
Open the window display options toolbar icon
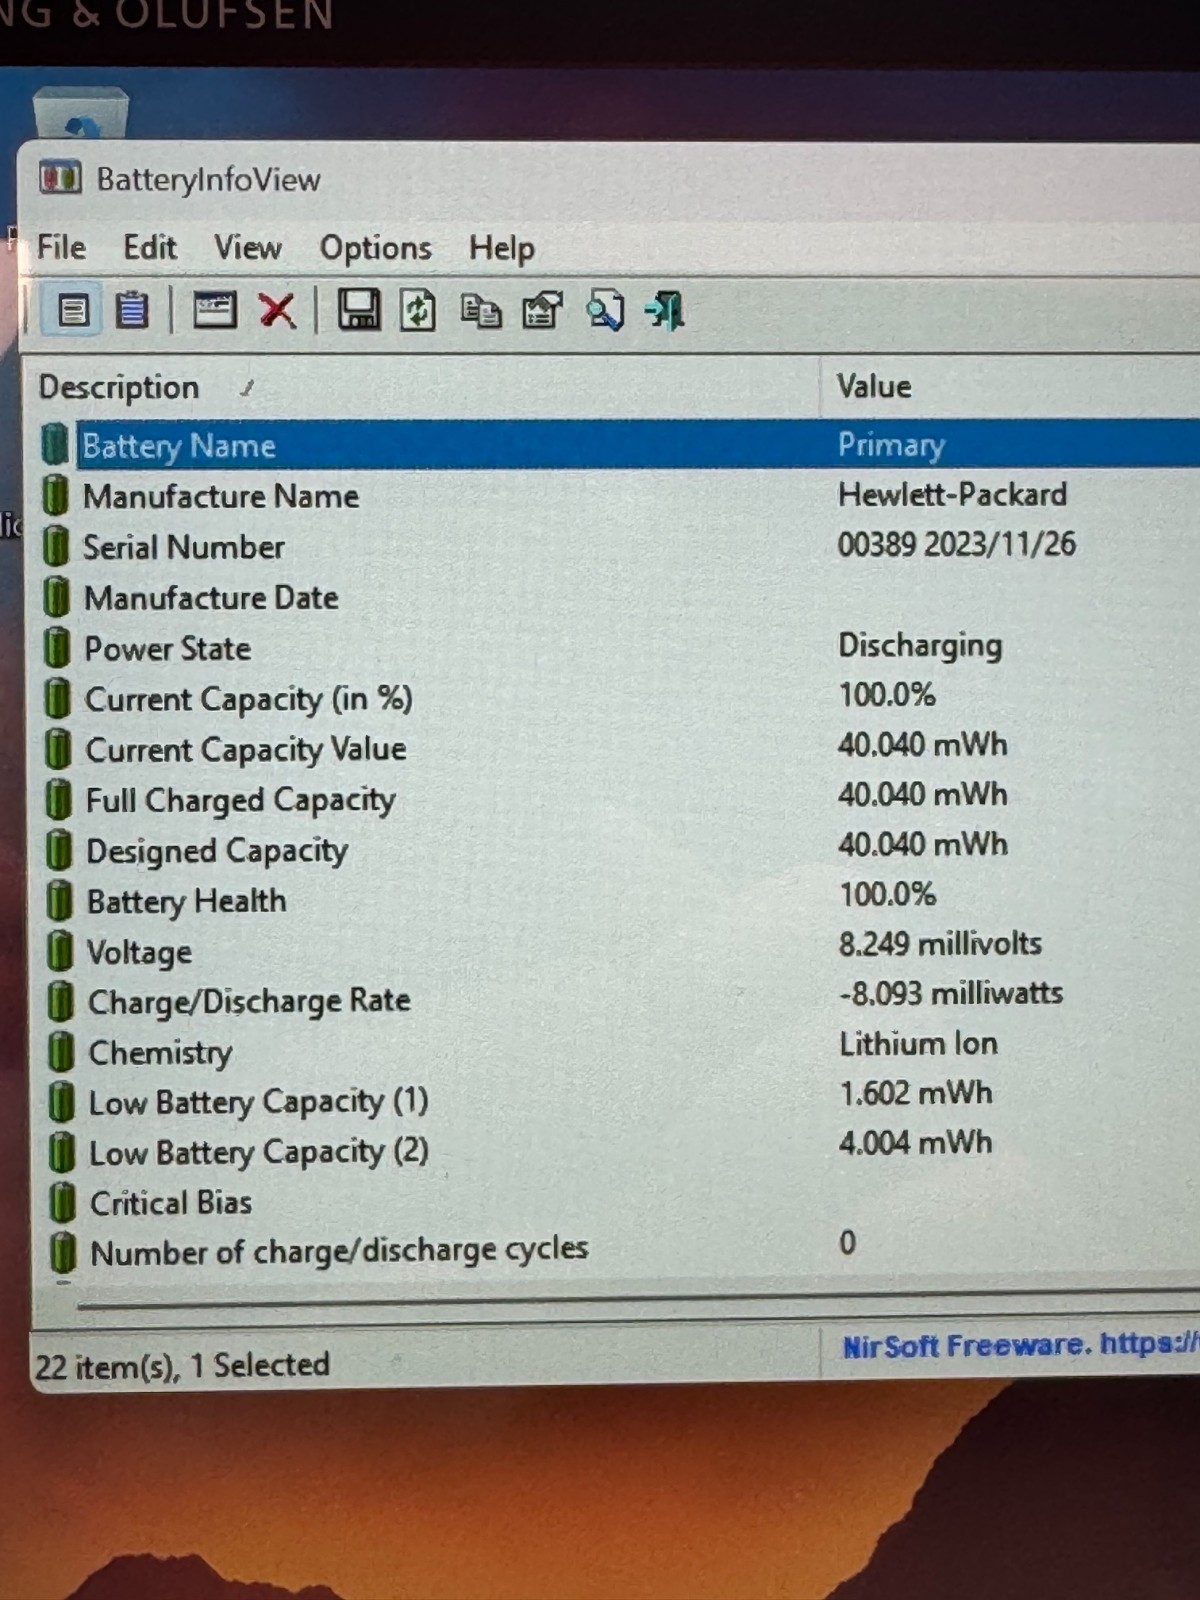214,311
